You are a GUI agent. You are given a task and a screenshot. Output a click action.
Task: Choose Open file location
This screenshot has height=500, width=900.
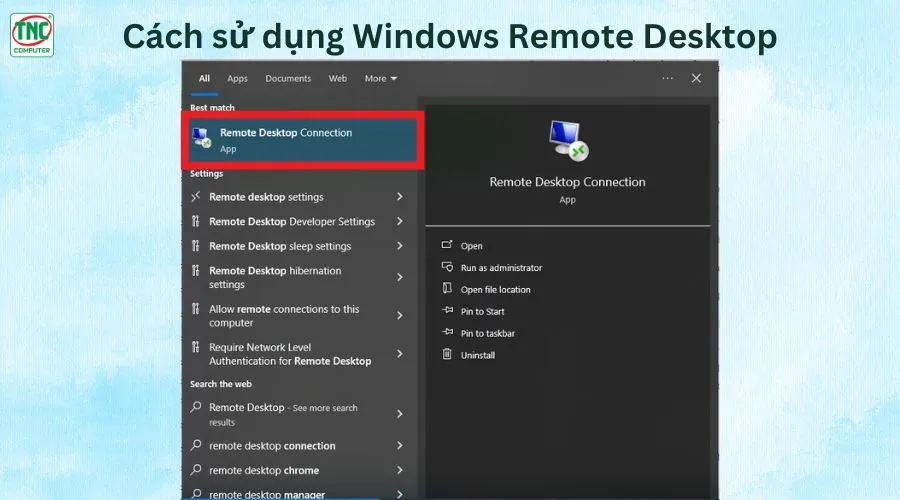click(495, 289)
